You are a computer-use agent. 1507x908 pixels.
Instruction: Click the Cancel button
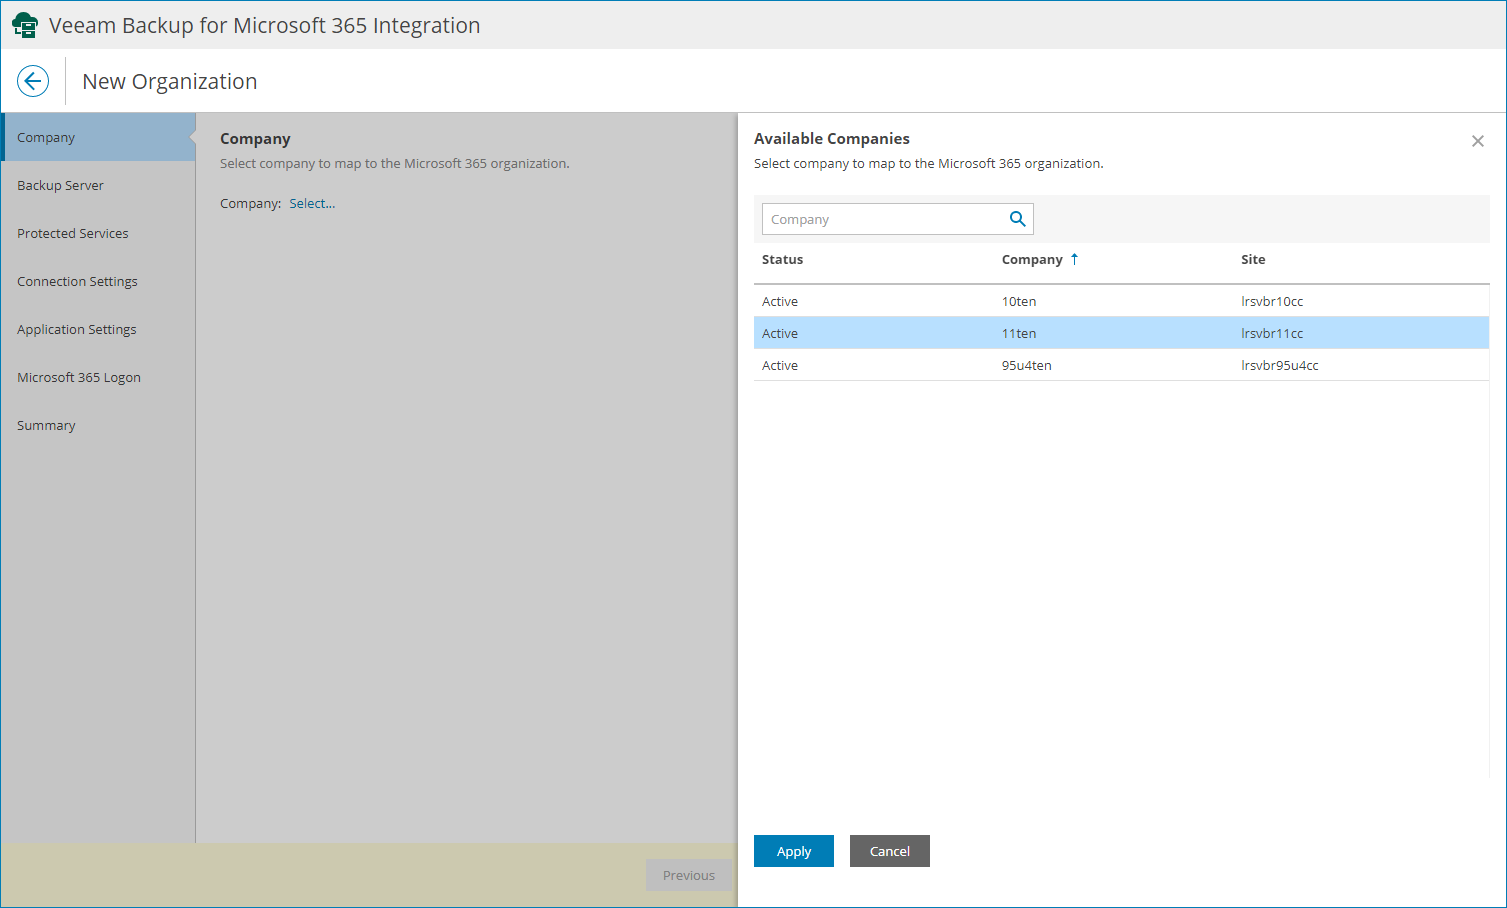889,851
